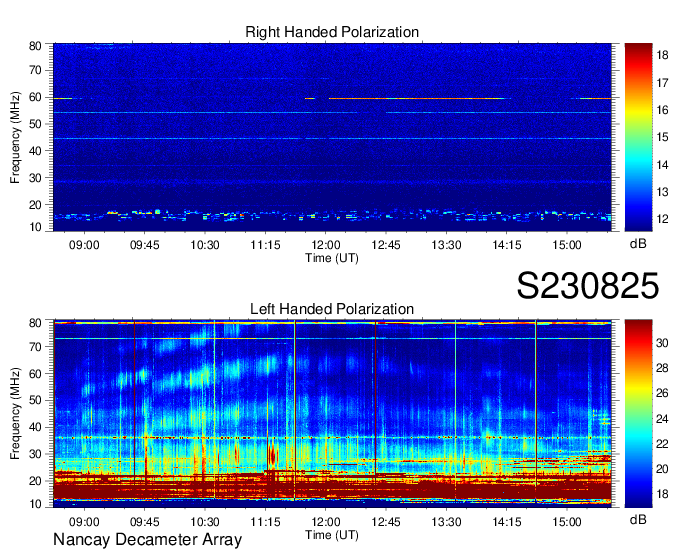Click the 14:15 tick of Left Handed plot
680x552 pixels.
(507, 522)
